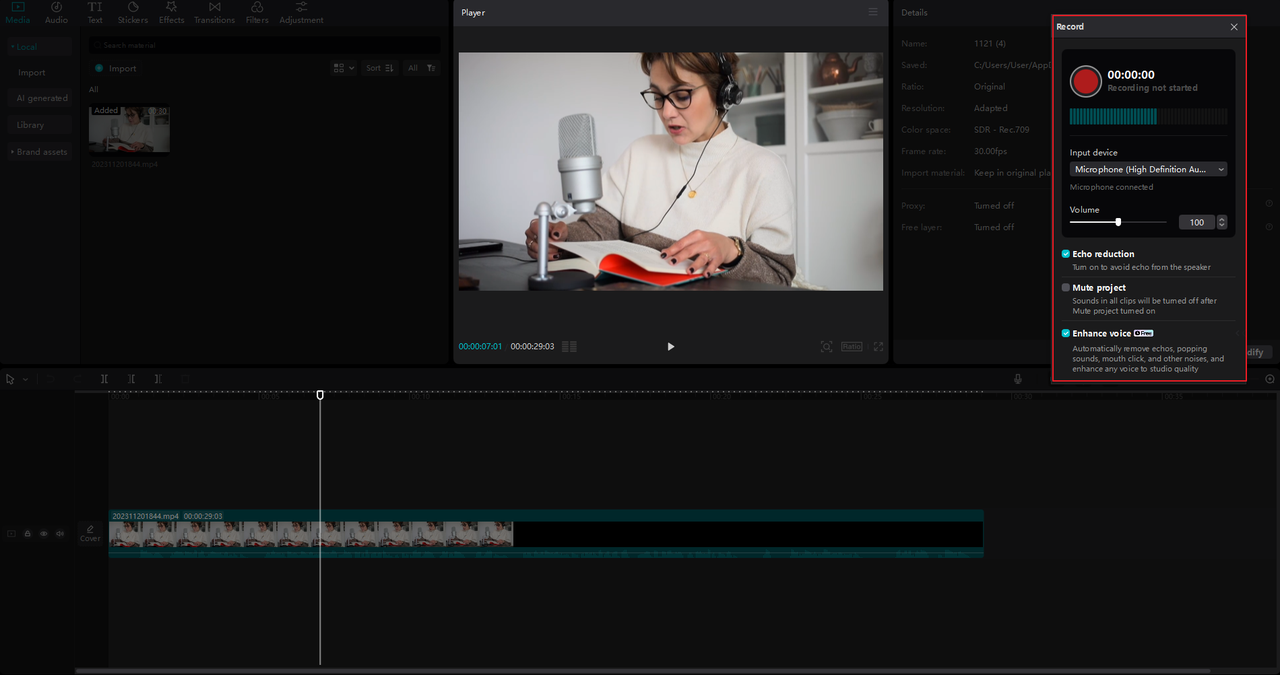
Task: Enter fullscreen preview in Player
Action: (878, 346)
